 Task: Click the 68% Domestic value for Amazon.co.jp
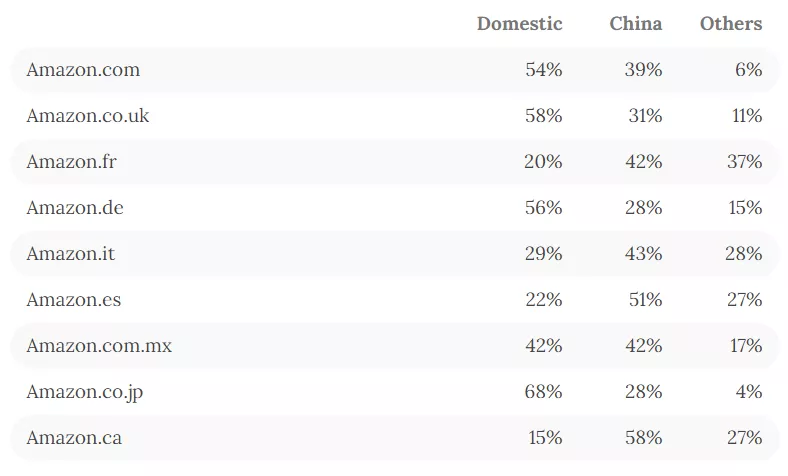[543, 392]
